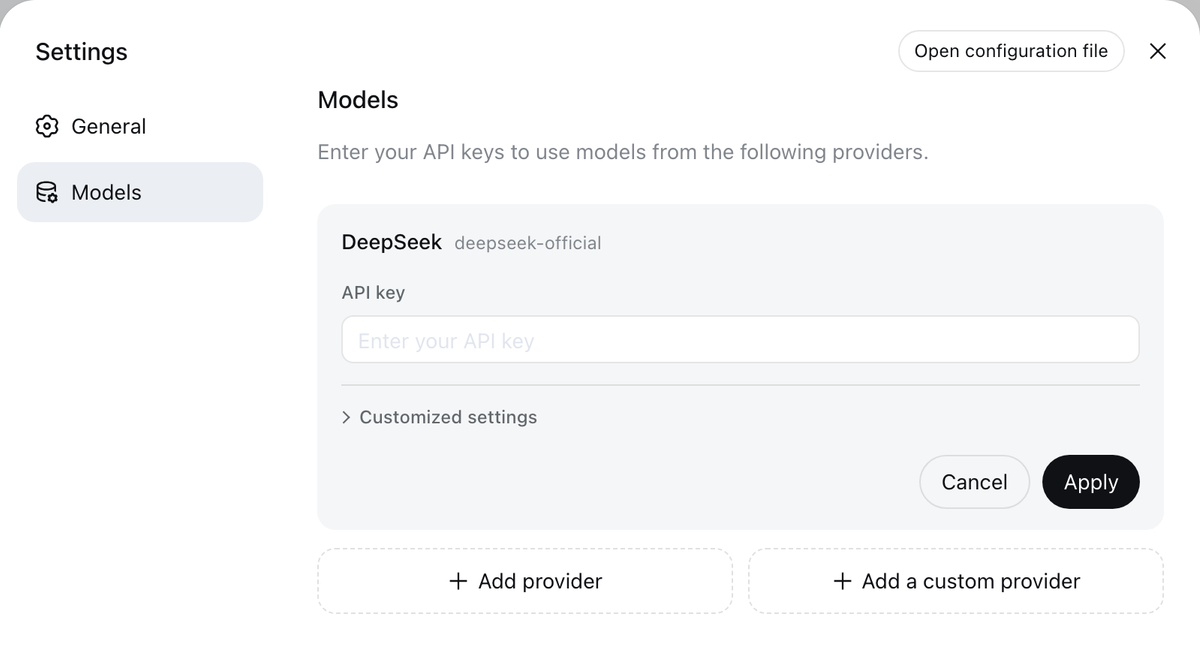Click the API key label

coord(373,293)
